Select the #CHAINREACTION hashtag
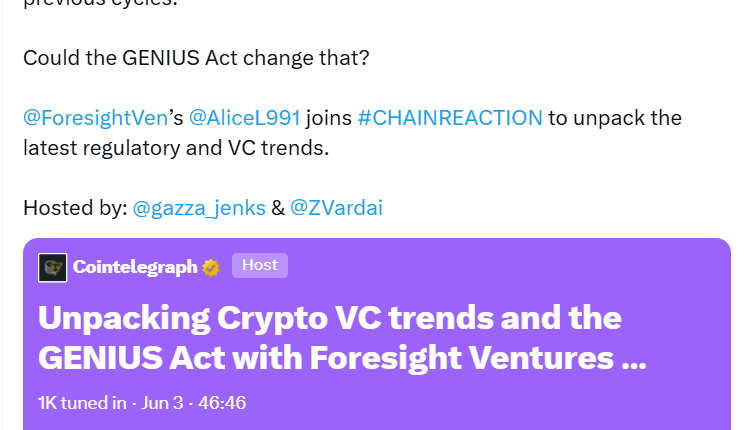This screenshot has width=746, height=430. pos(449,118)
